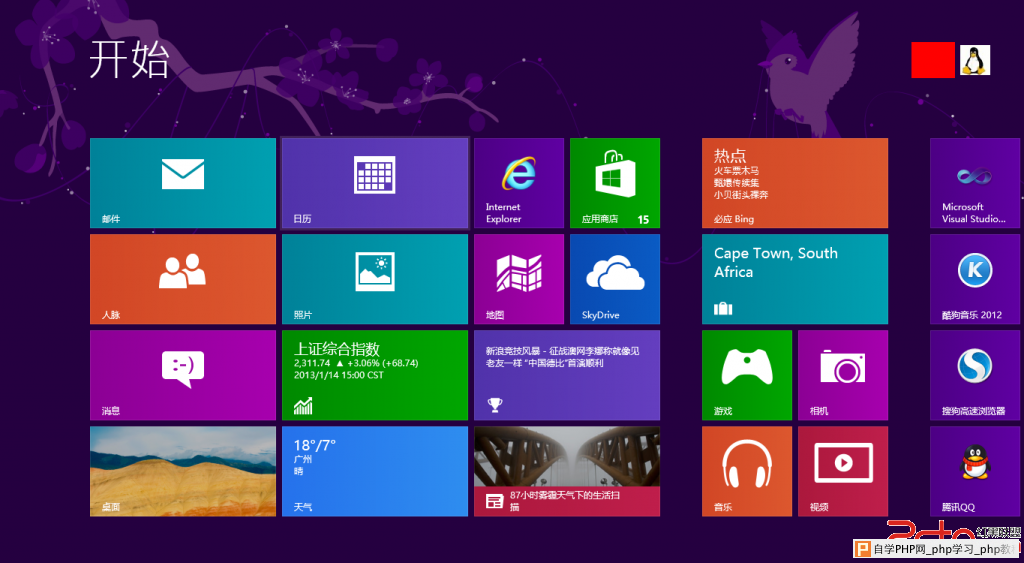Open the Finance tile 上证综合指数

[x=375, y=375]
